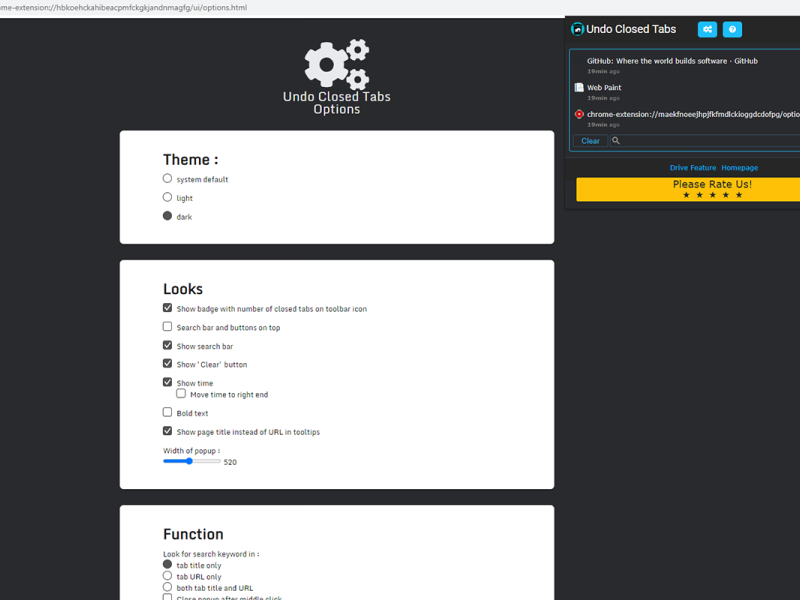Click the Undo Closed Tabs logo icon
800x600 pixels.
coord(577,29)
